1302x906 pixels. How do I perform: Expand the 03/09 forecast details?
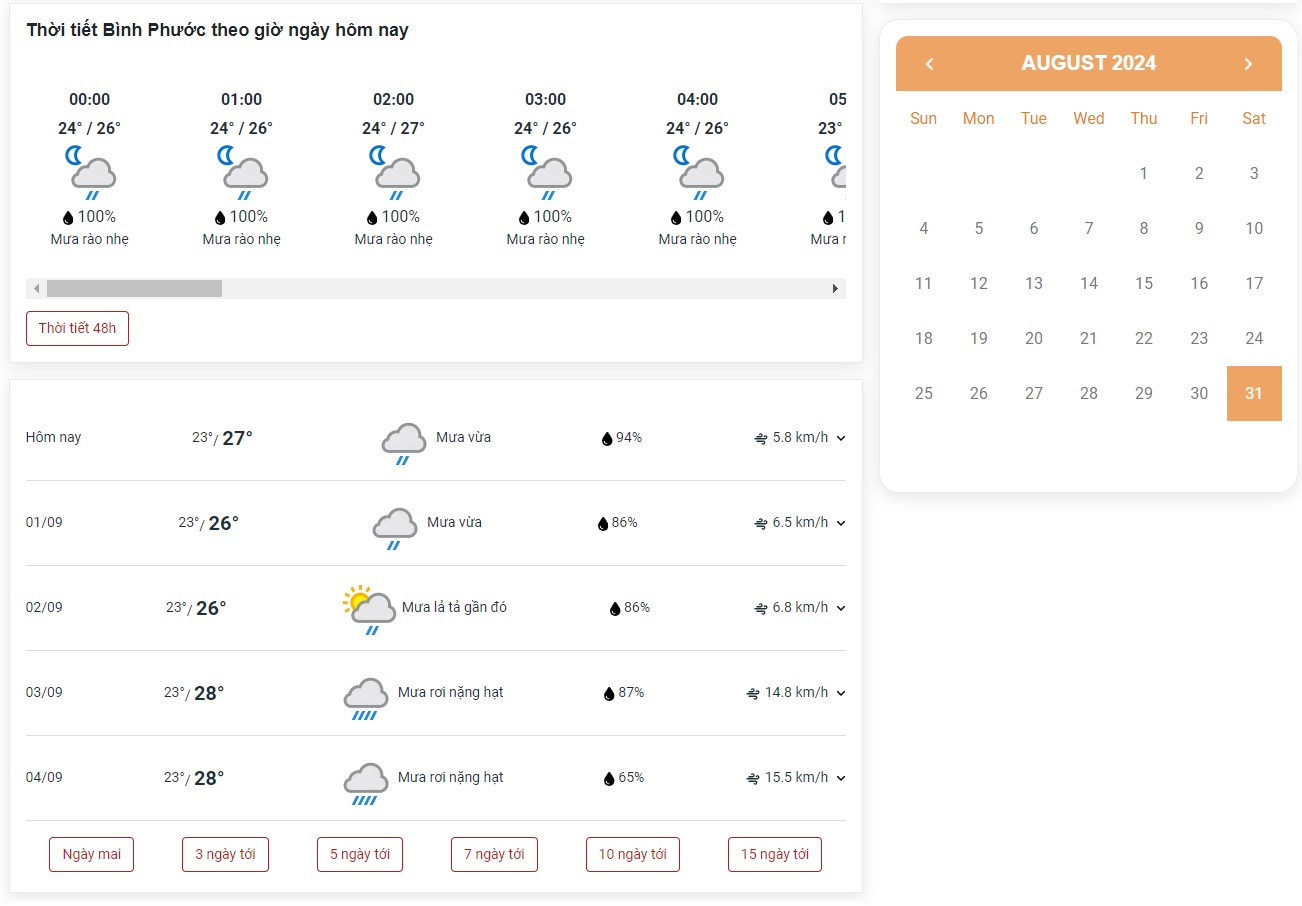[841, 693]
